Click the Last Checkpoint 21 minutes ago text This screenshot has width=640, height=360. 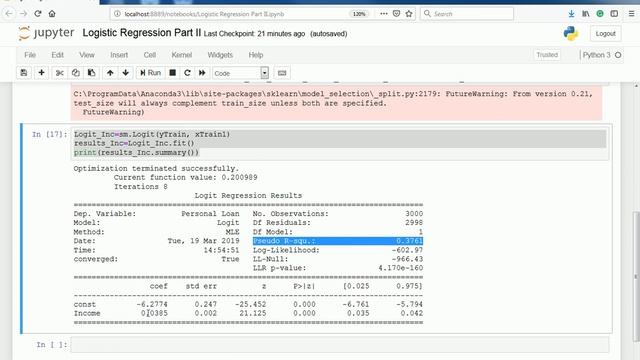254,34
